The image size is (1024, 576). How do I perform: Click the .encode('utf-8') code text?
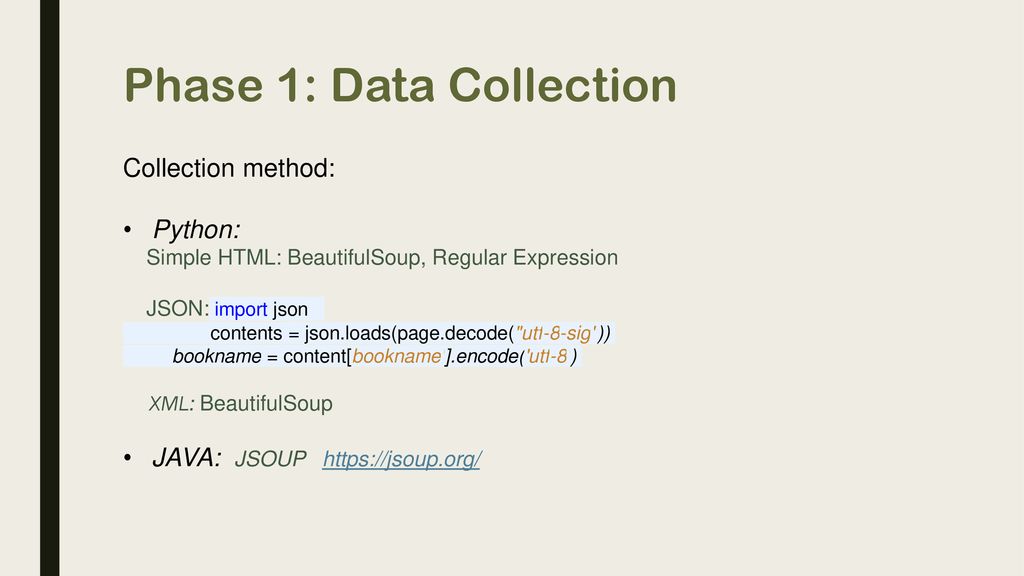513,357
